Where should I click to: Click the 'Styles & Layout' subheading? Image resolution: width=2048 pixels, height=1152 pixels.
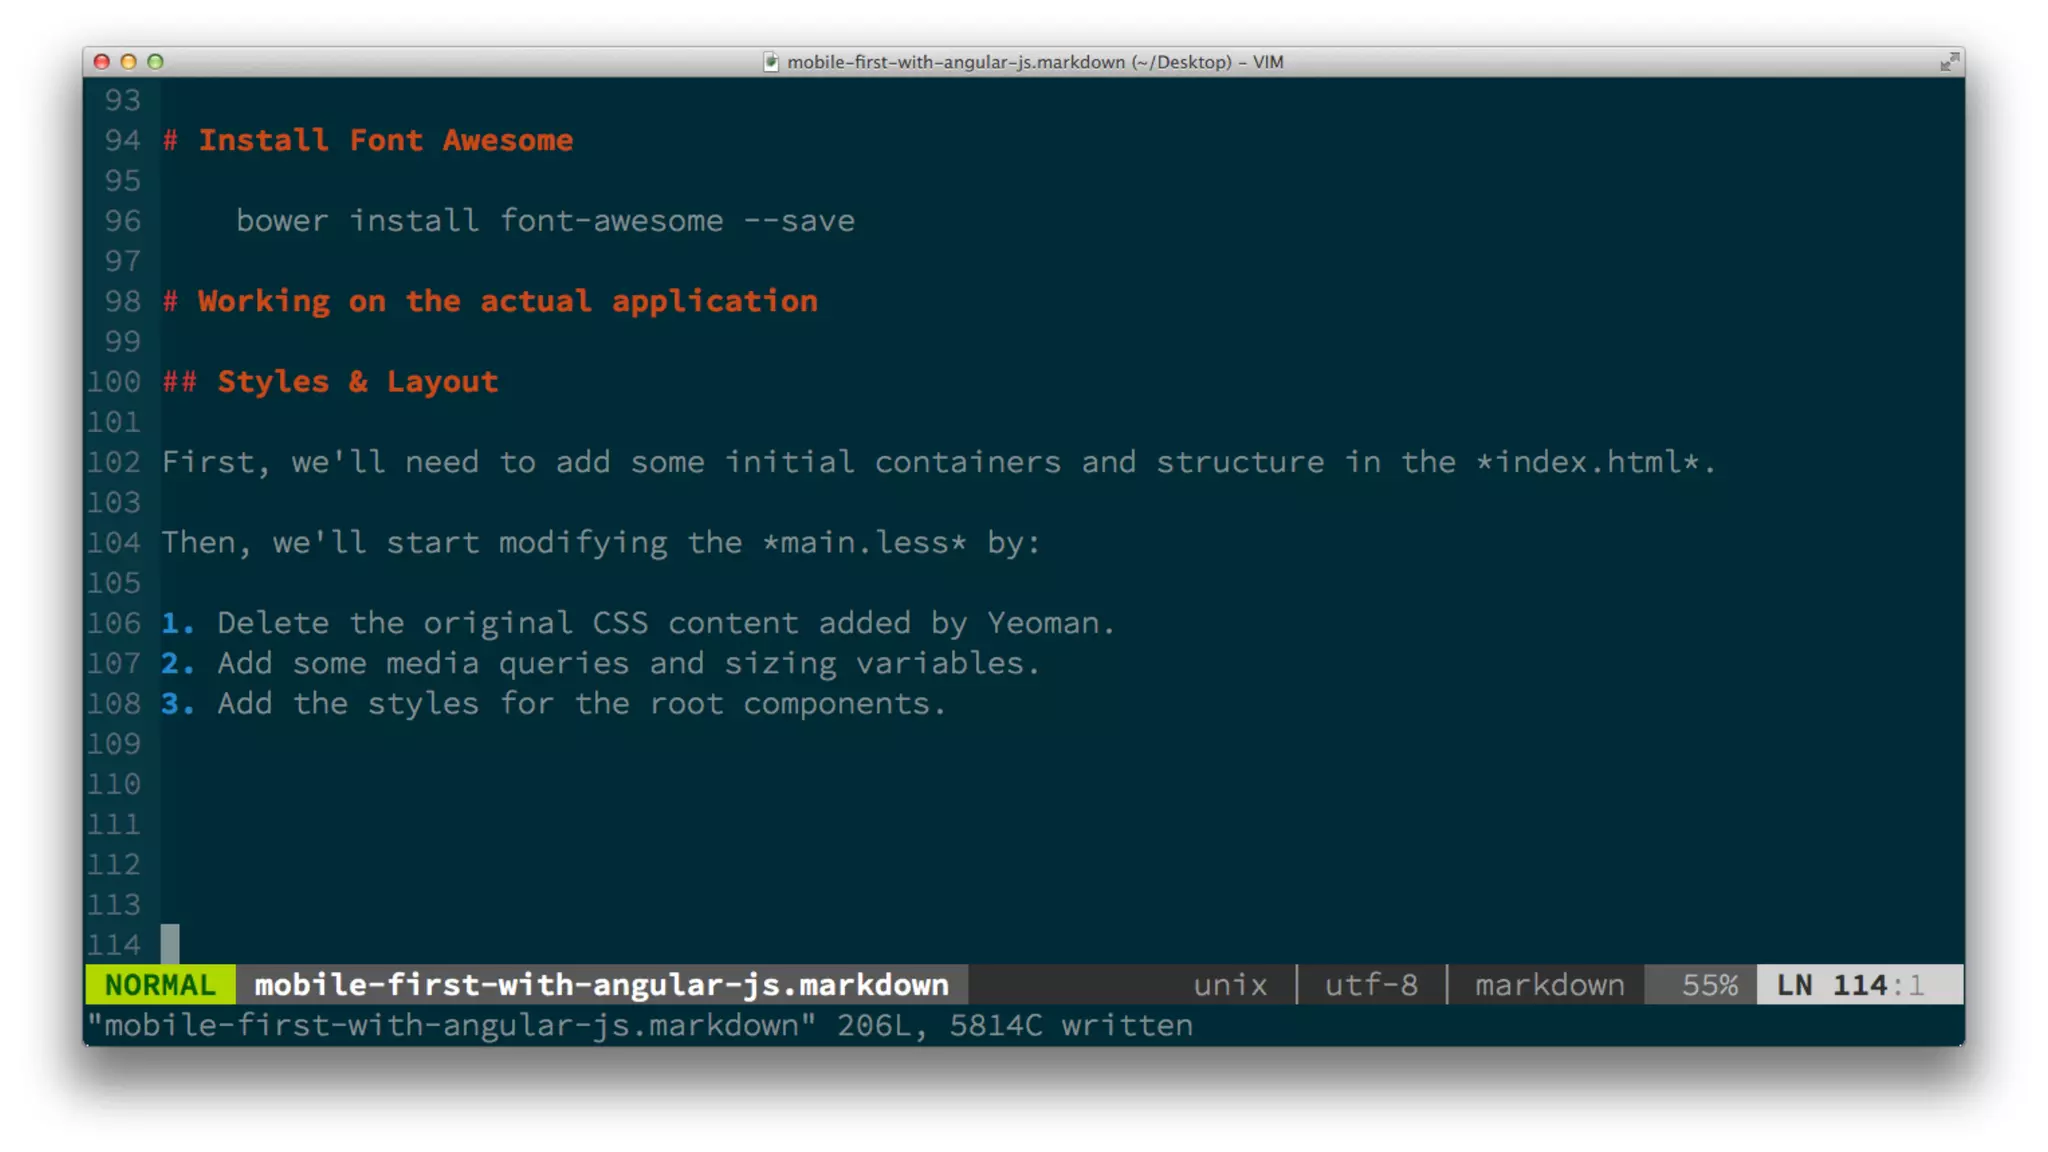click(x=357, y=382)
